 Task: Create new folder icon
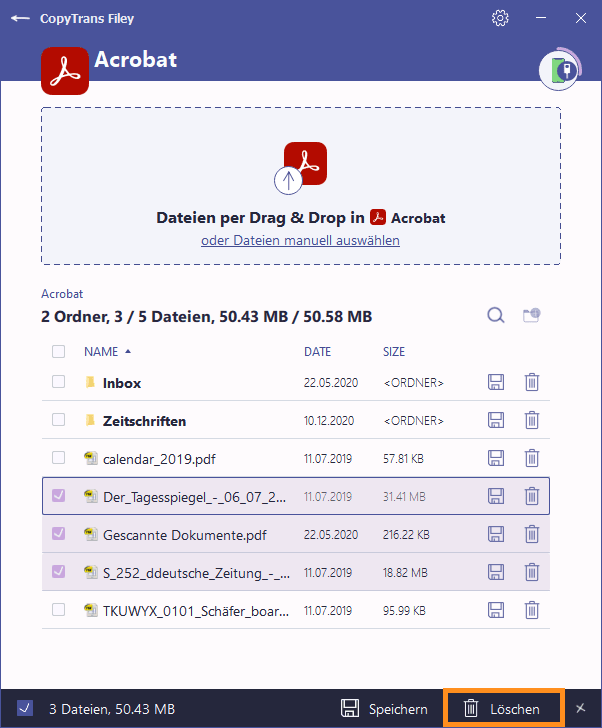(531, 315)
